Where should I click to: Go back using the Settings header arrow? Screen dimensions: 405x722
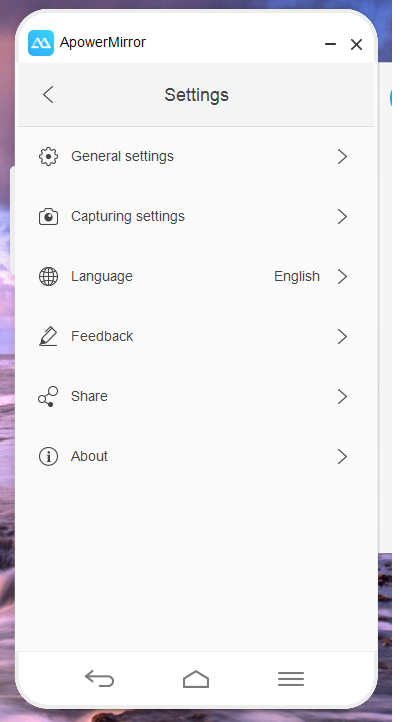48,95
